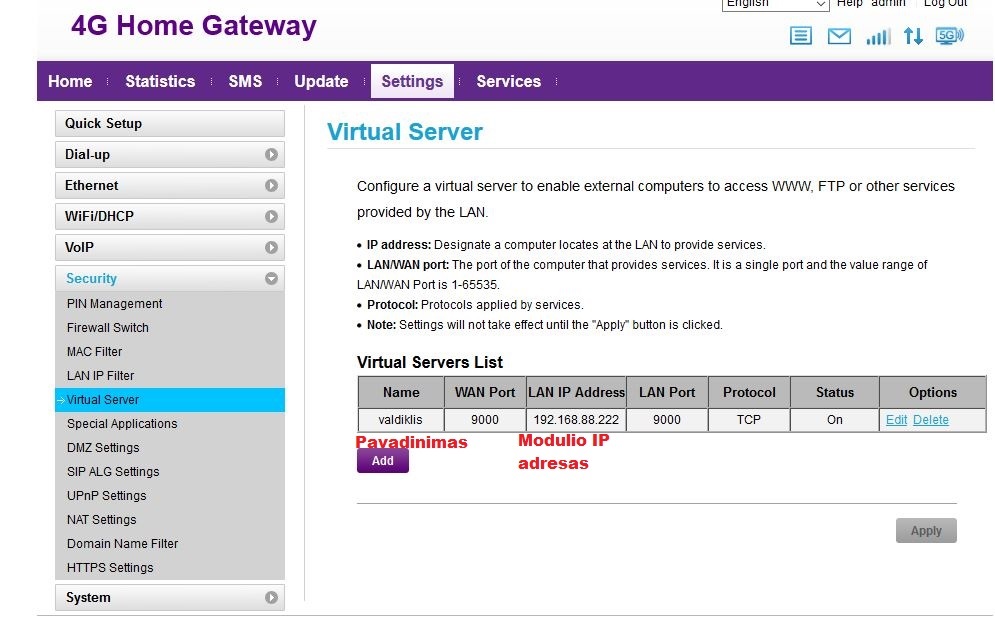Open DMZ Settings in sidebar
The width and height of the screenshot is (995, 619).
click(x=103, y=448)
